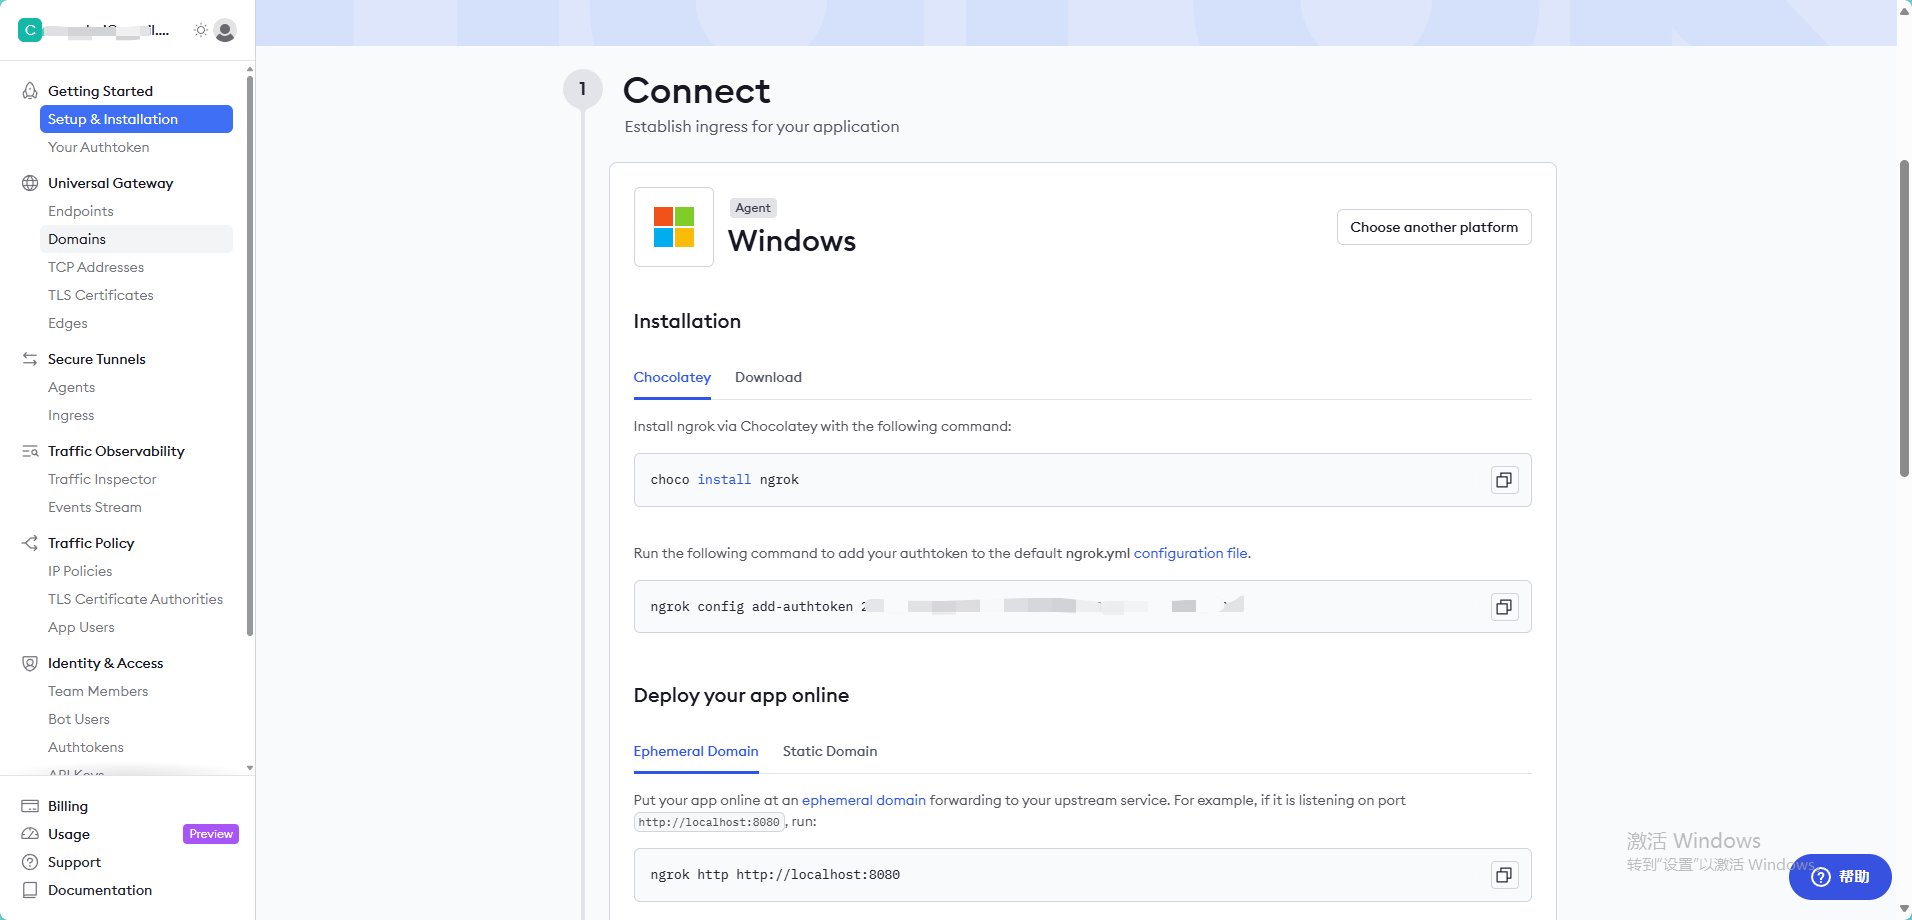Open Events Stream page

(95, 507)
